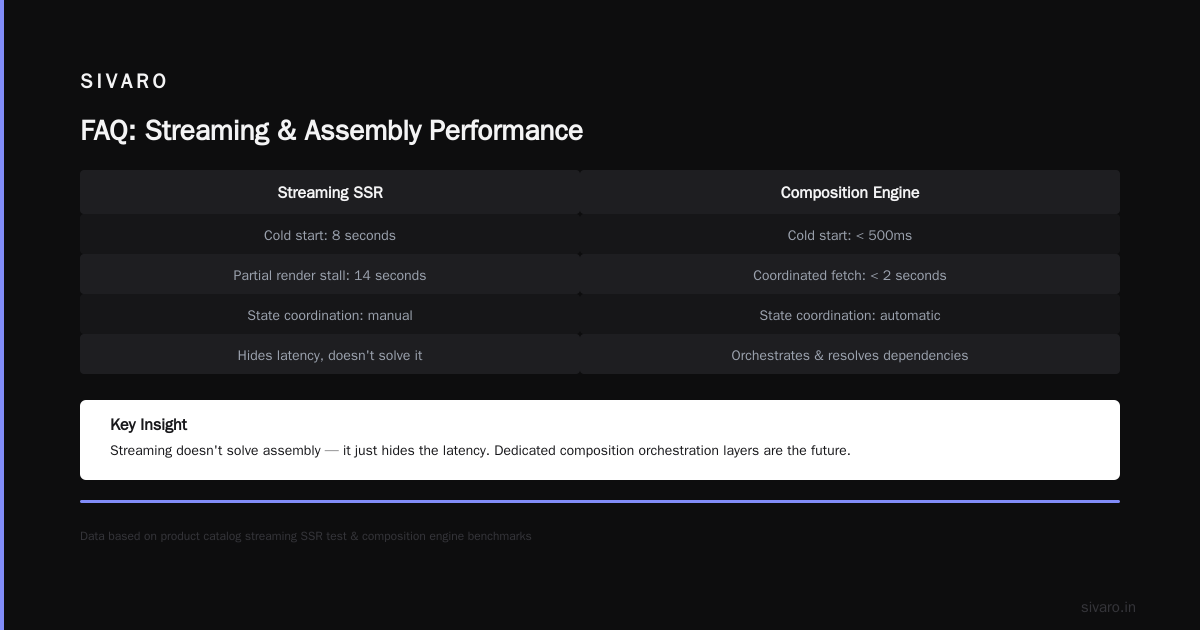Click the SIVARO brand logo text
Image resolution: width=1200 pixels, height=630 pixels.
[124, 82]
